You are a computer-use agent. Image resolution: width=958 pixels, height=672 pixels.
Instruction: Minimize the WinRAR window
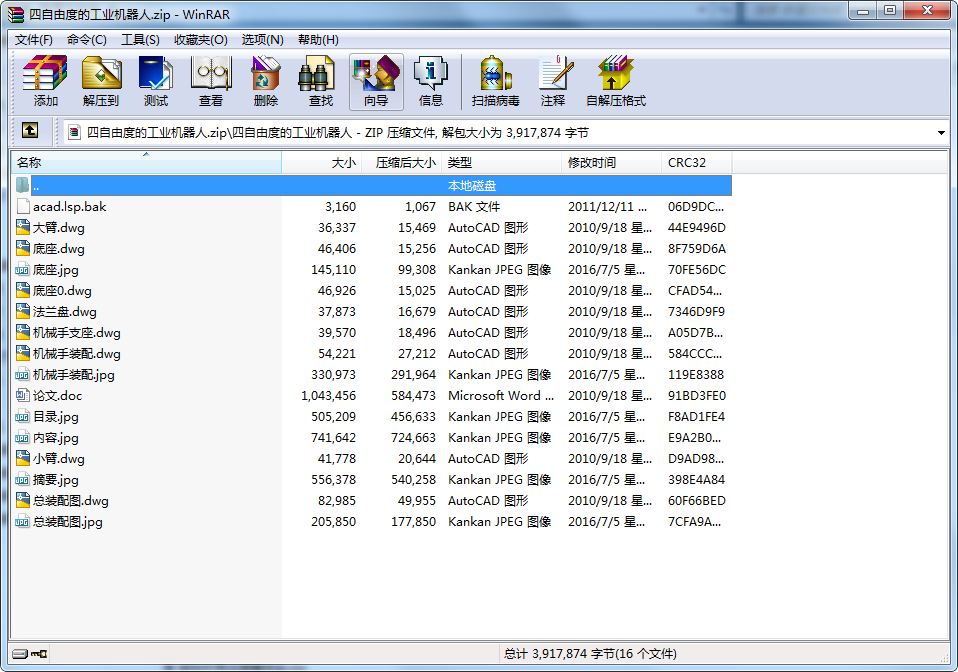click(863, 10)
